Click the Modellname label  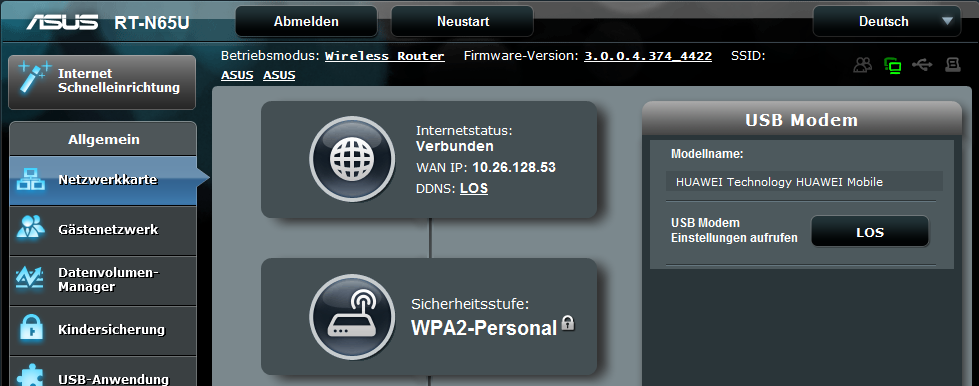(x=707, y=154)
